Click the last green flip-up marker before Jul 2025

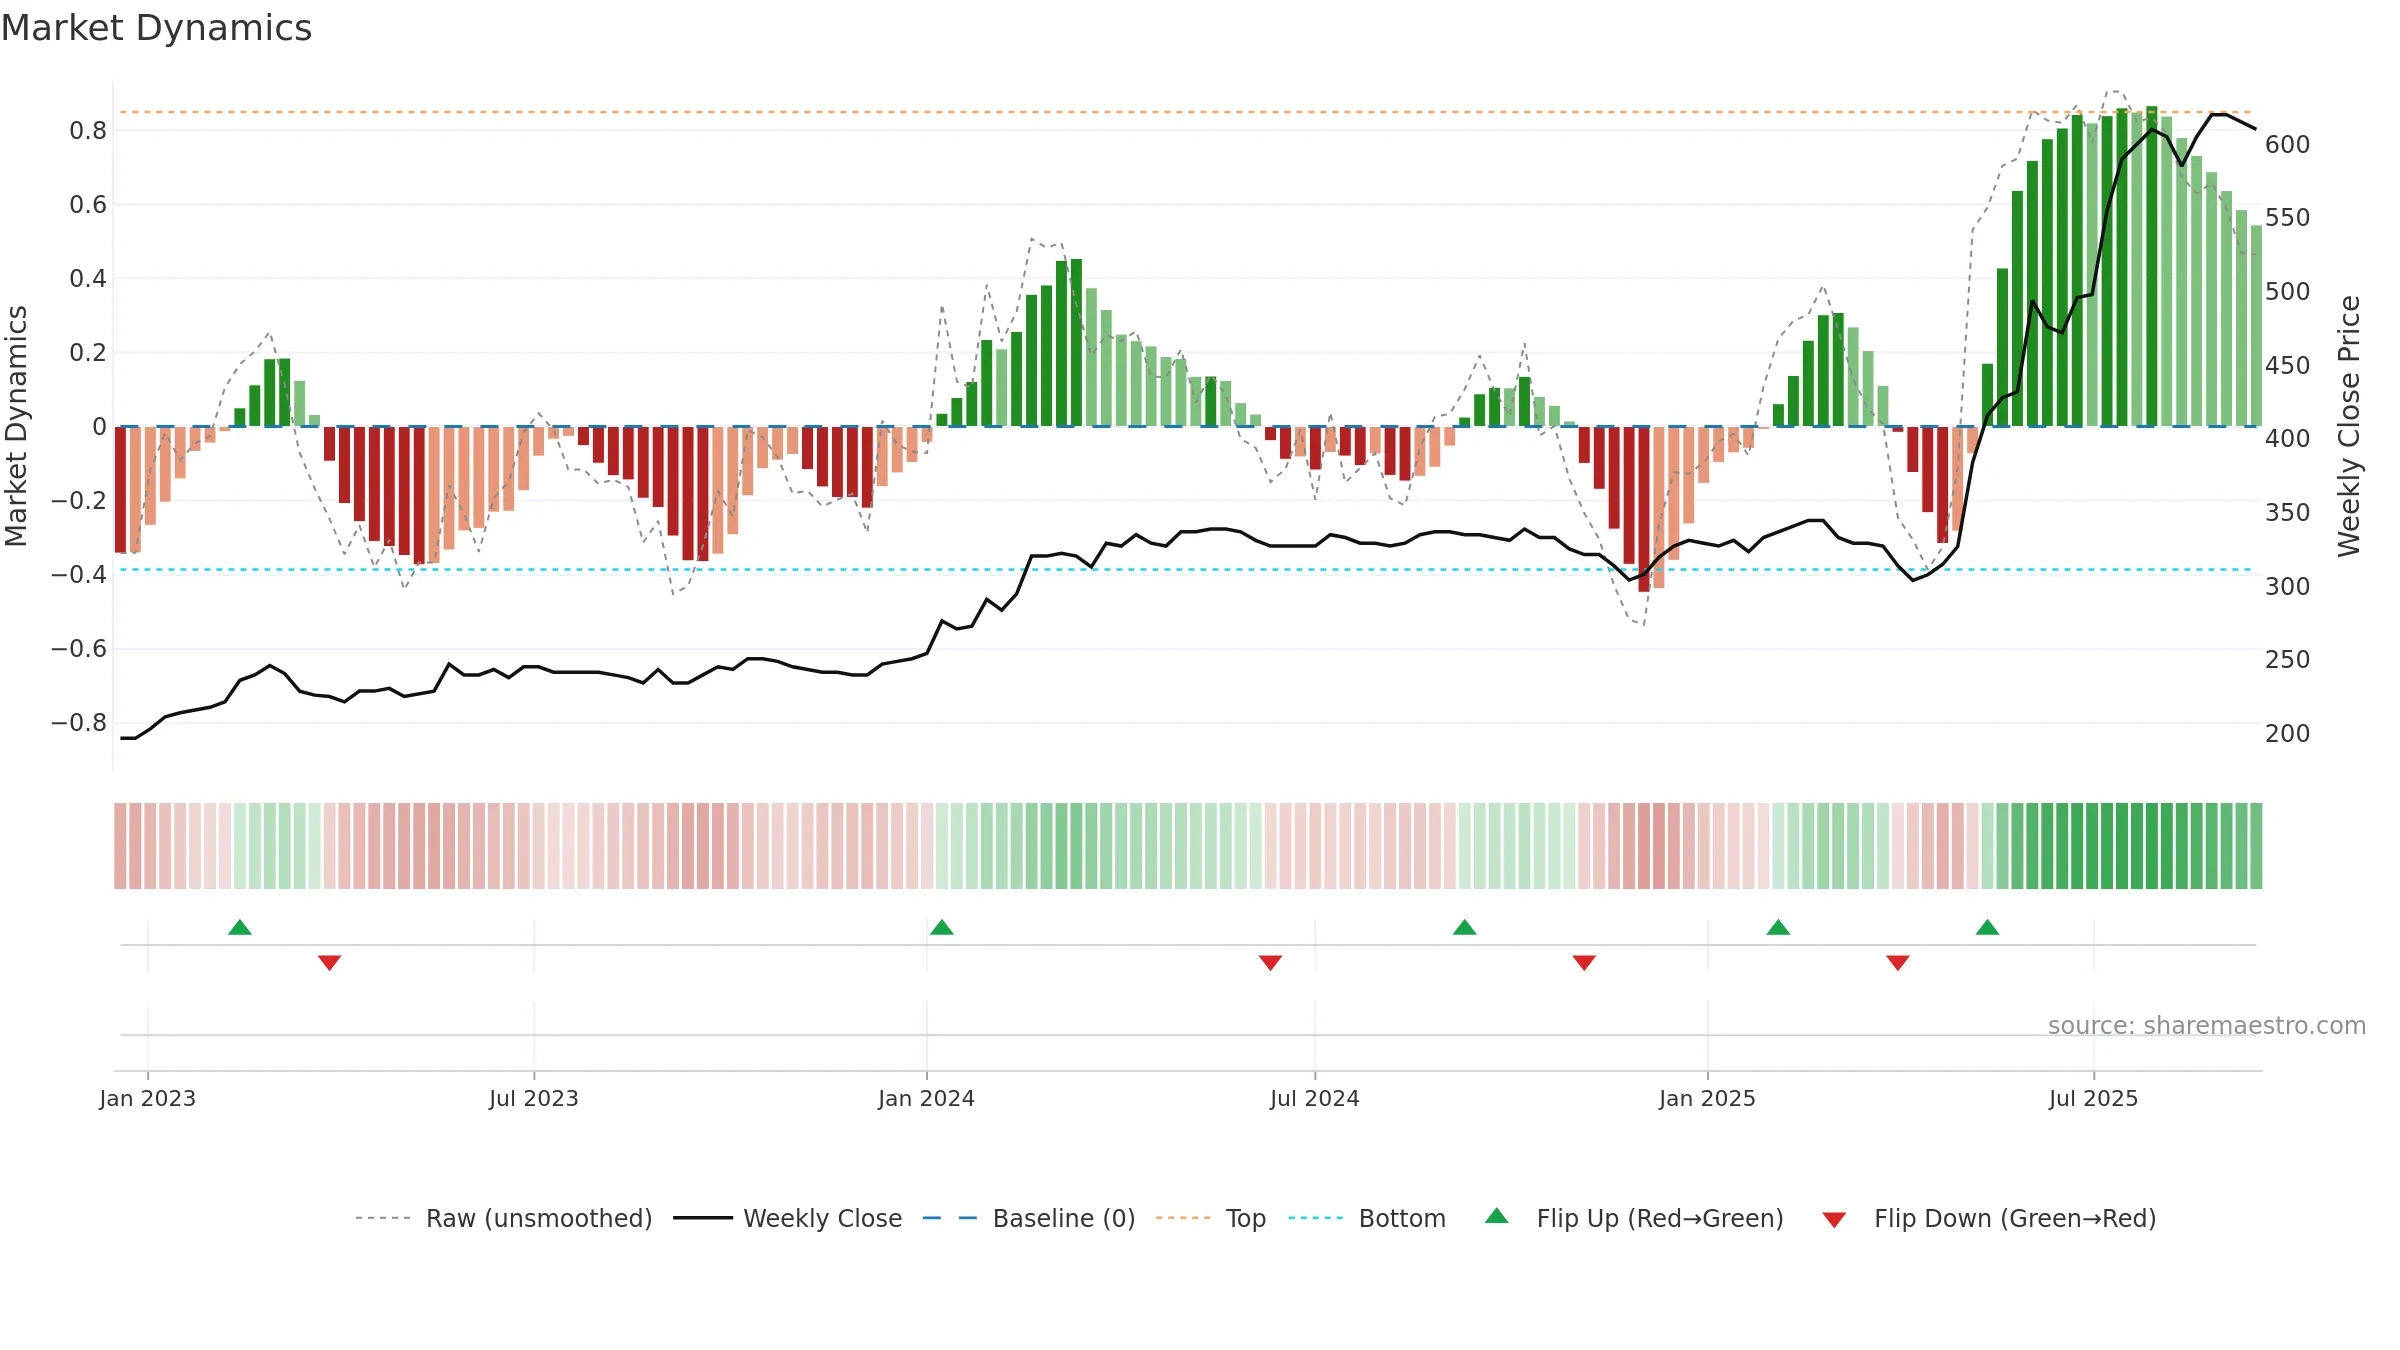pyautogui.click(x=1987, y=927)
